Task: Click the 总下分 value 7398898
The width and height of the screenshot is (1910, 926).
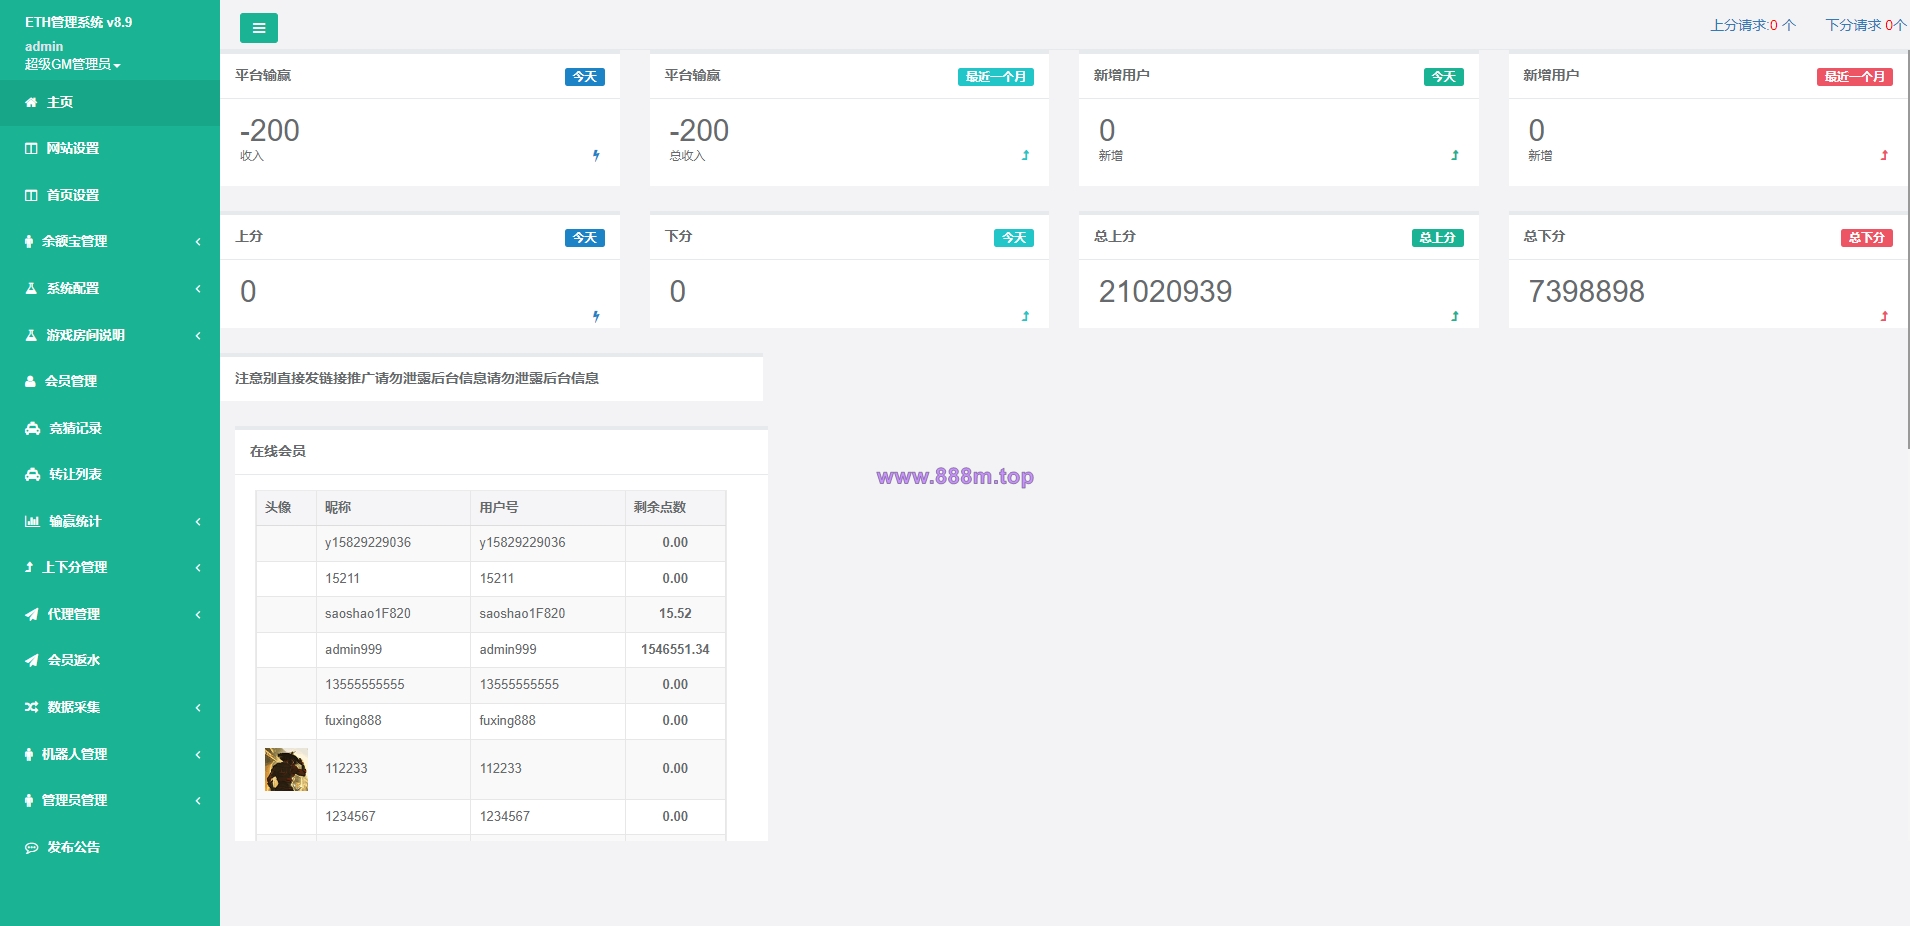Action: tap(1586, 291)
